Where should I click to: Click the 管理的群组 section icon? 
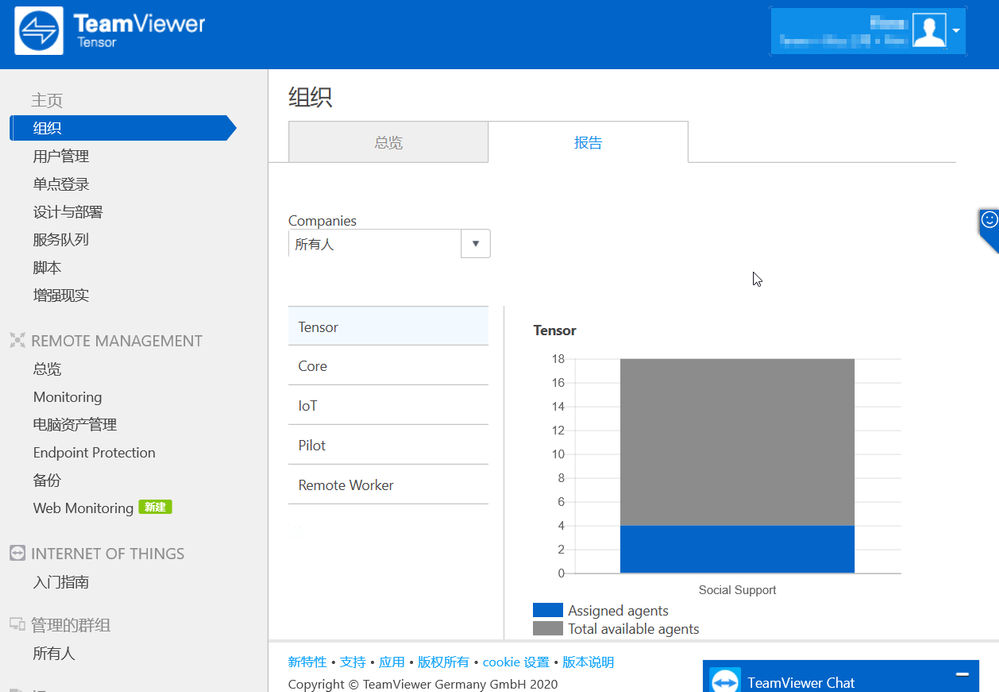(x=17, y=624)
